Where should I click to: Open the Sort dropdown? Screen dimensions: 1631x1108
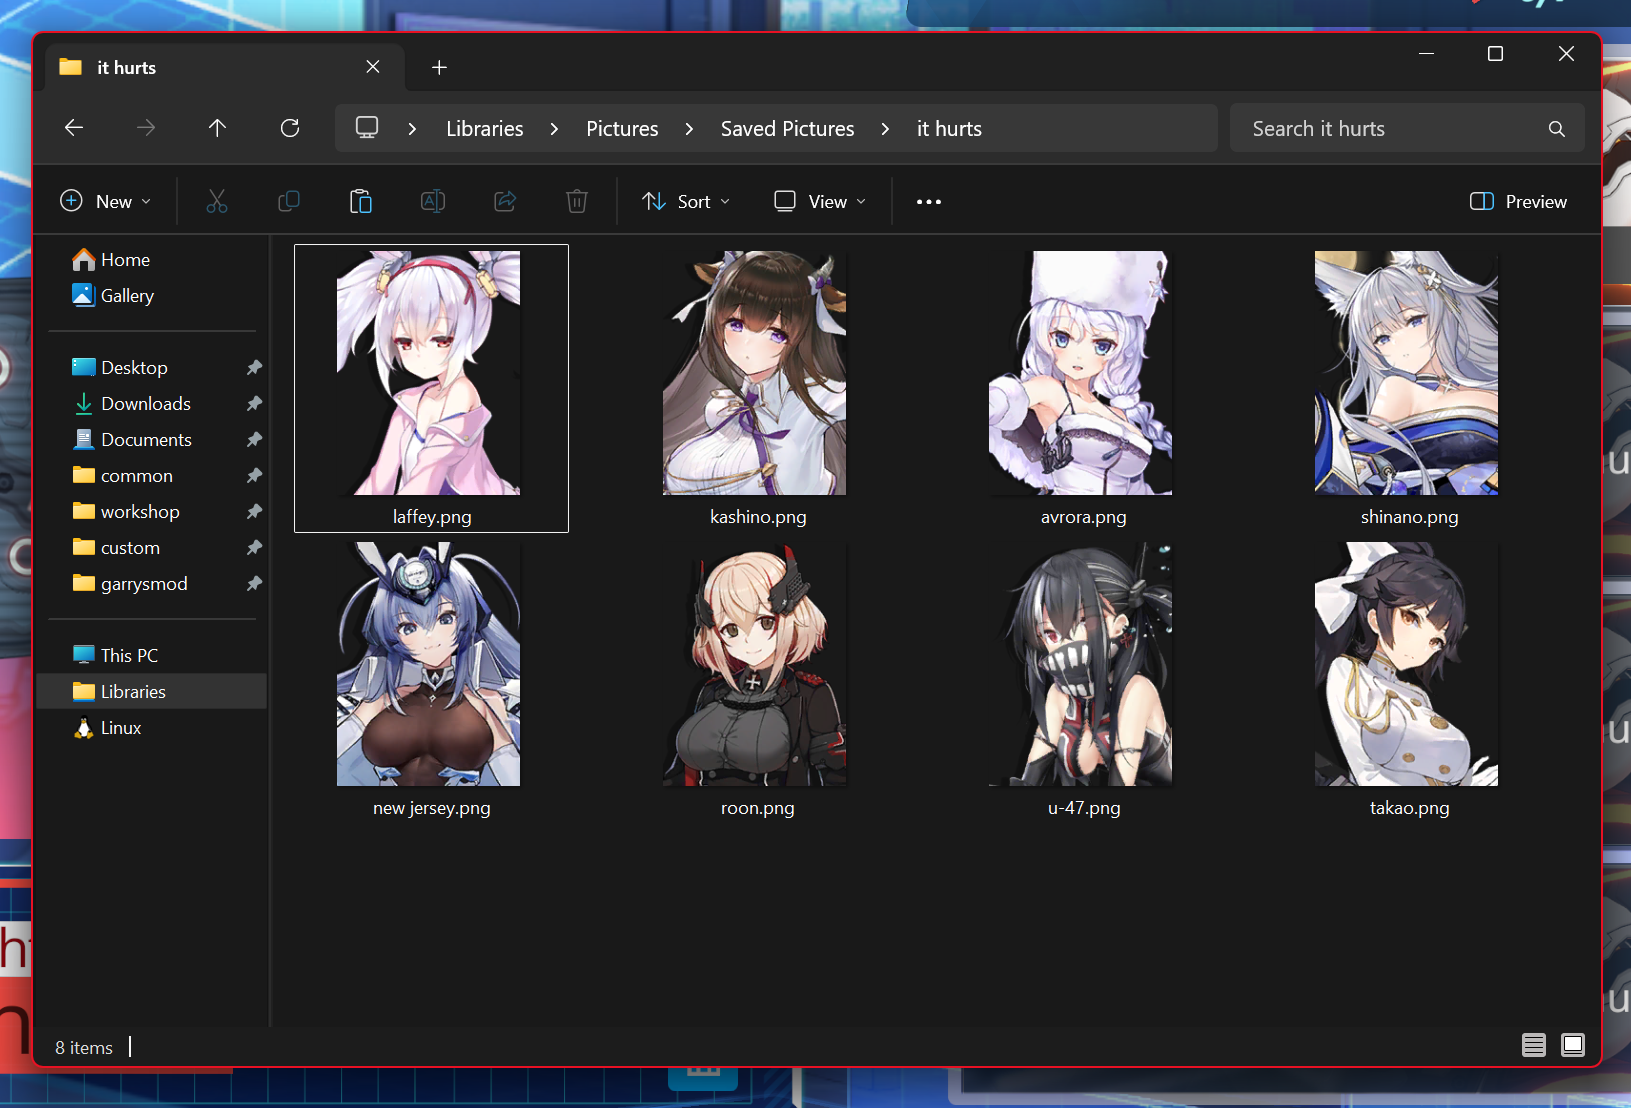[x=686, y=202]
